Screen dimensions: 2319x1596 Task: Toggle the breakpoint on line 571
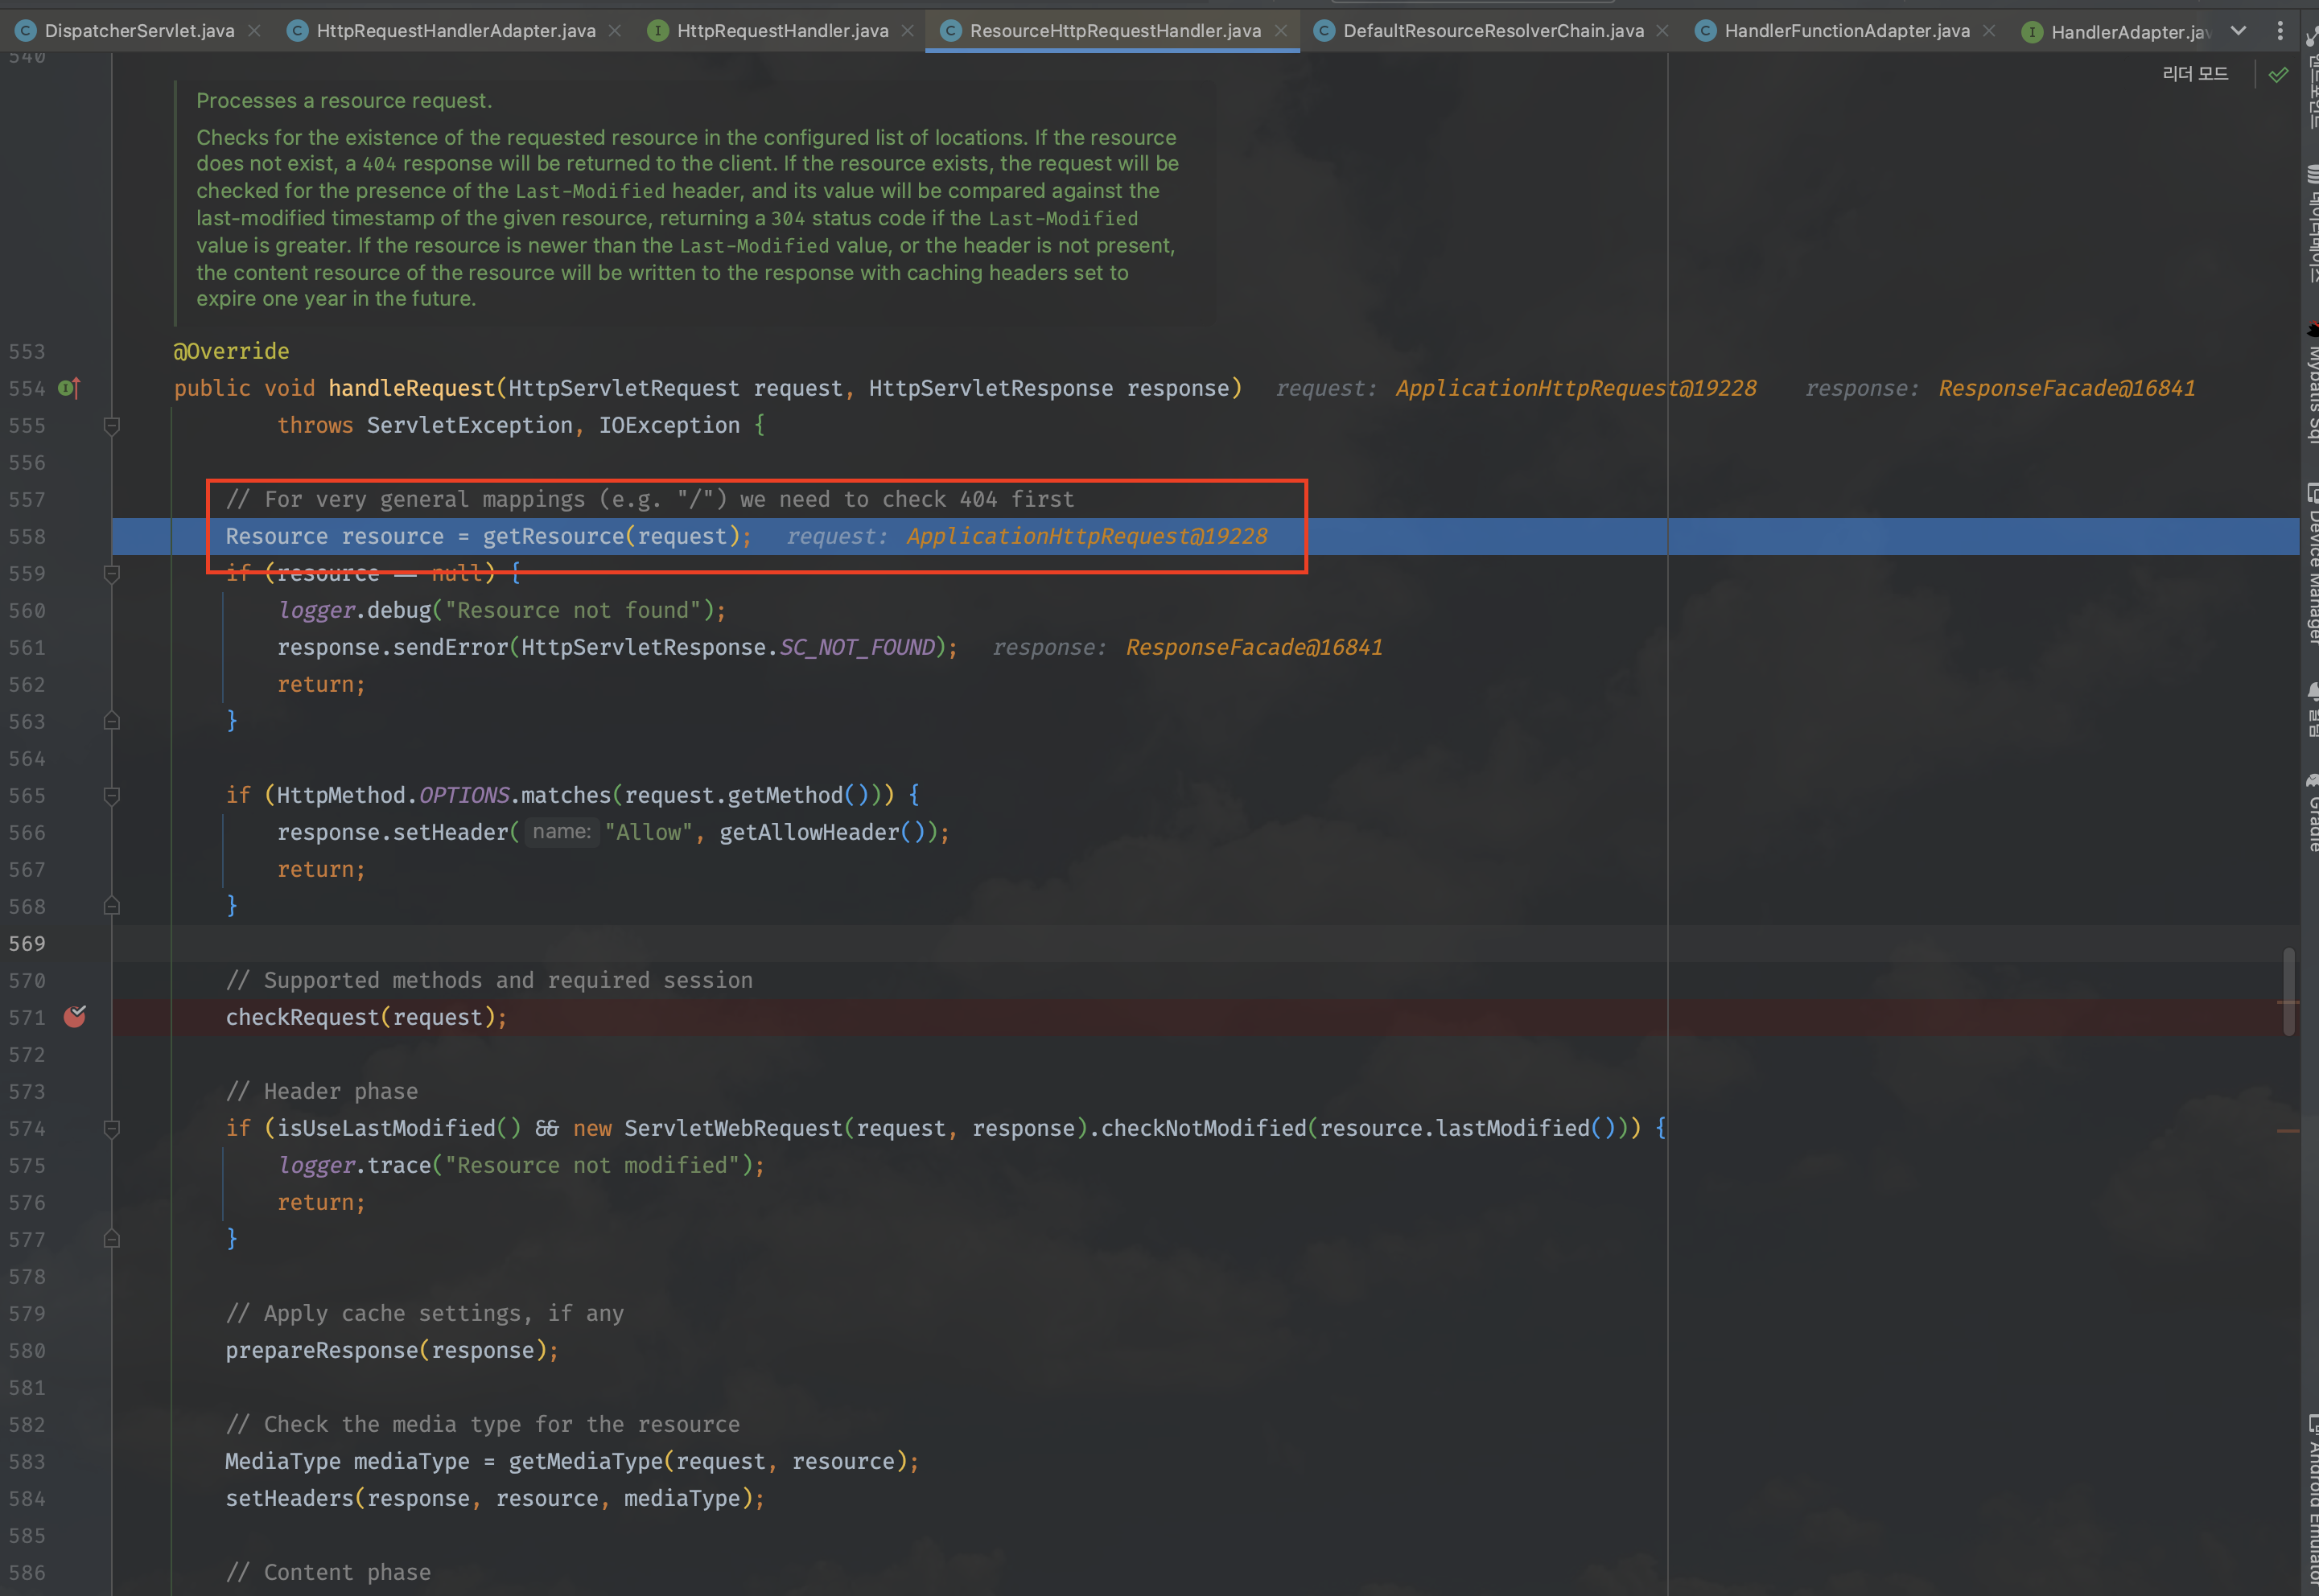point(75,1017)
